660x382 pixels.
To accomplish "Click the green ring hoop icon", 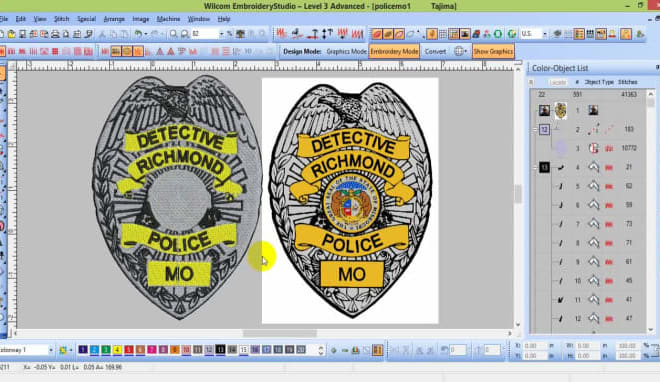I will [498, 34].
